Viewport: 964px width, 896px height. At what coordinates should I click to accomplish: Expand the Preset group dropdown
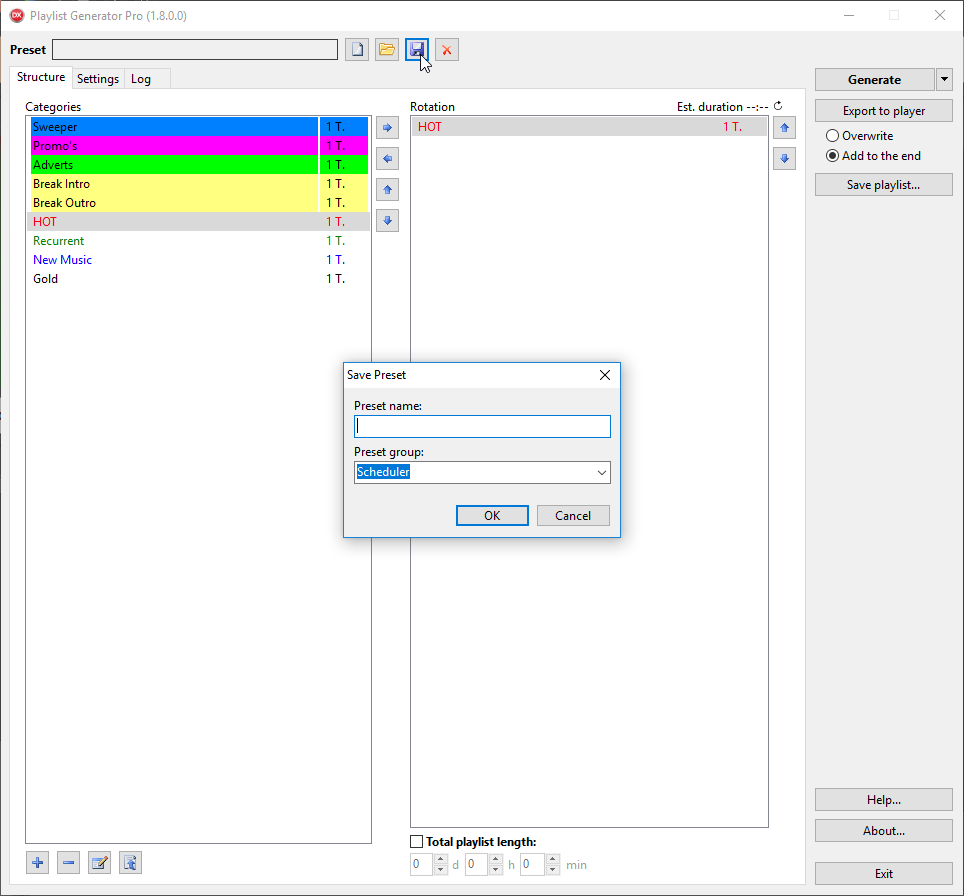pyautogui.click(x=601, y=472)
